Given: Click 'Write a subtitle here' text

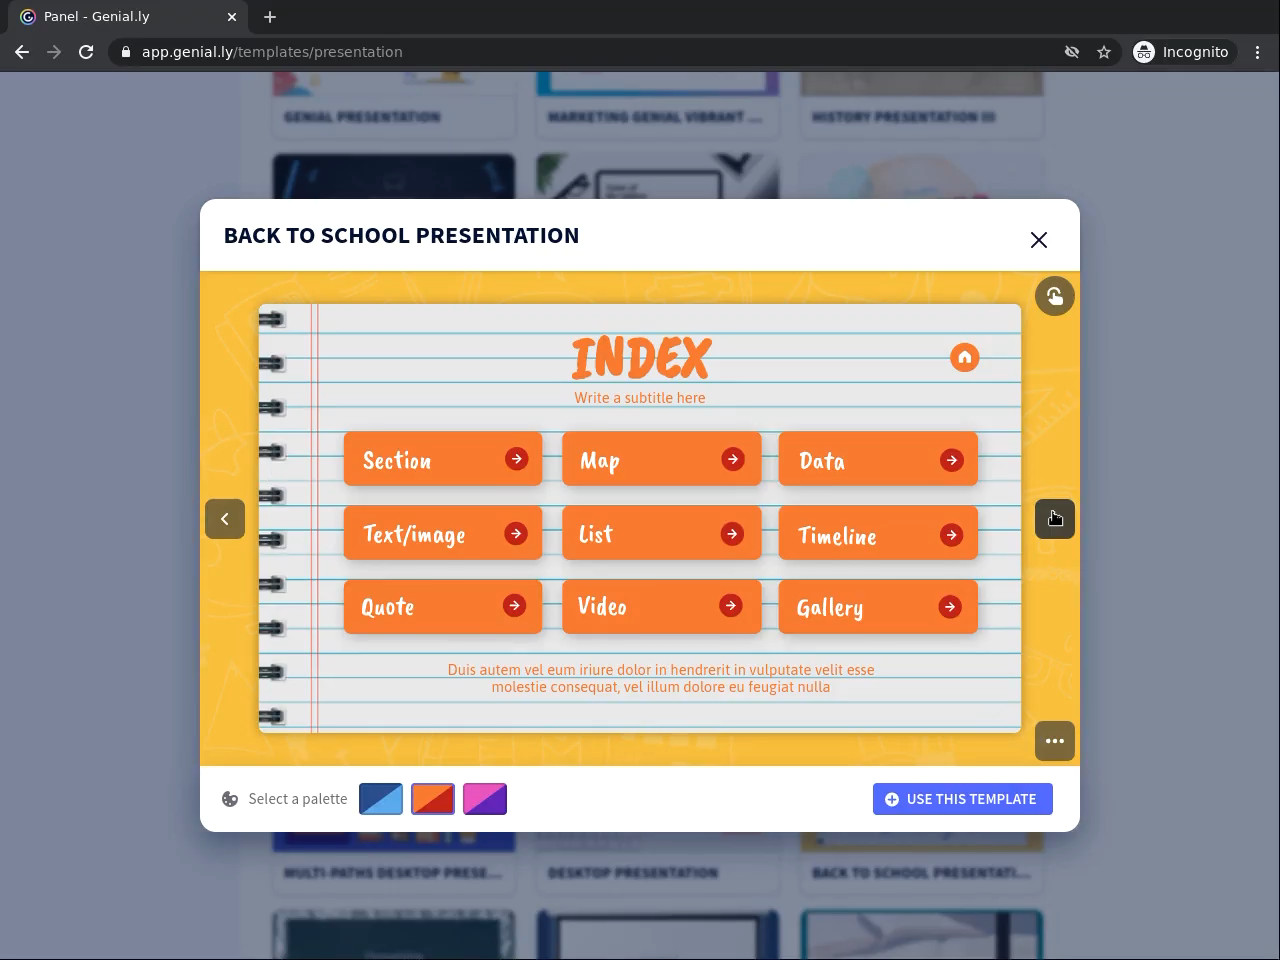Looking at the screenshot, I should click(640, 398).
